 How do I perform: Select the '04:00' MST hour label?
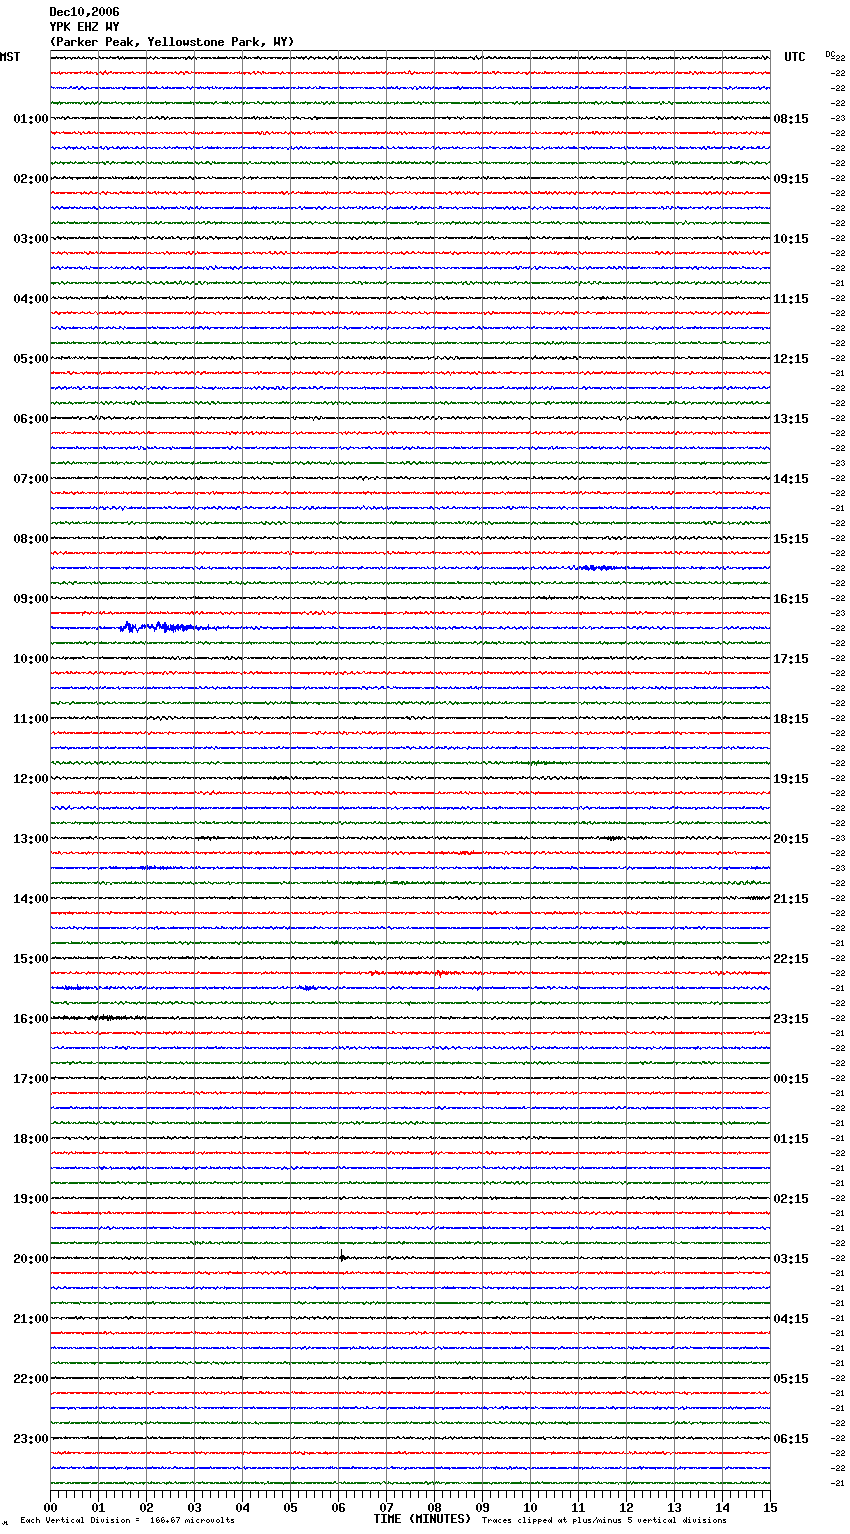31,299
